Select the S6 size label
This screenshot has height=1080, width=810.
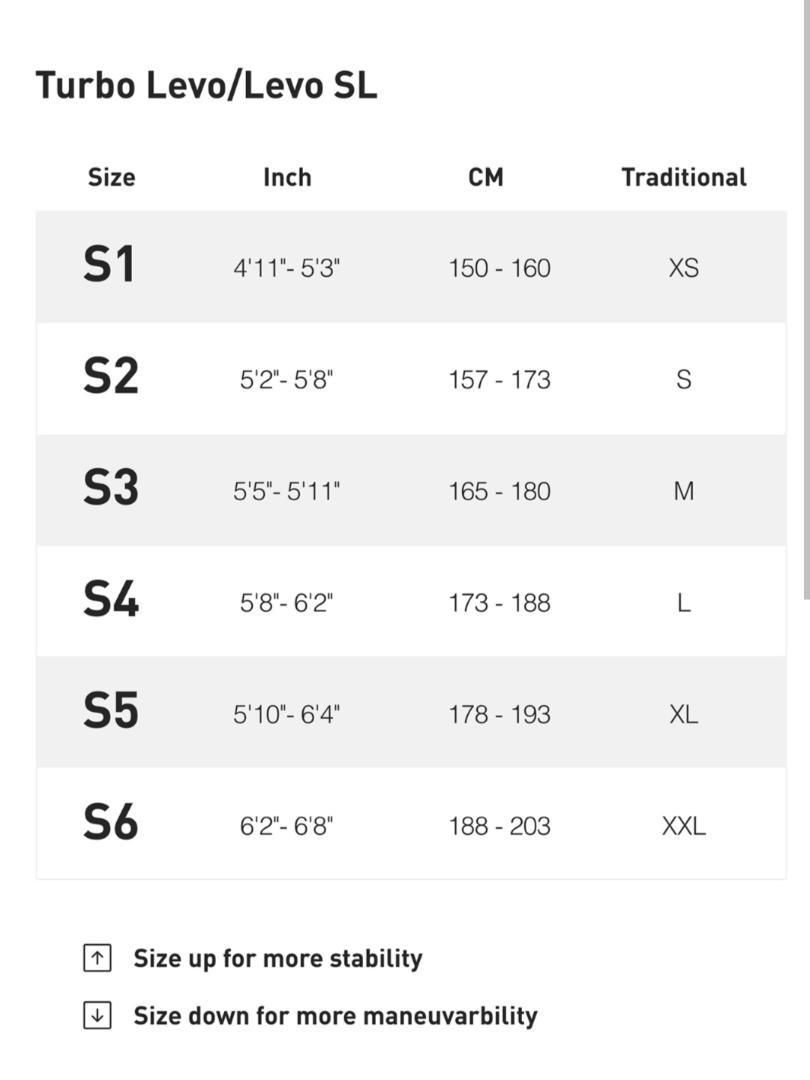pos(111,822)
